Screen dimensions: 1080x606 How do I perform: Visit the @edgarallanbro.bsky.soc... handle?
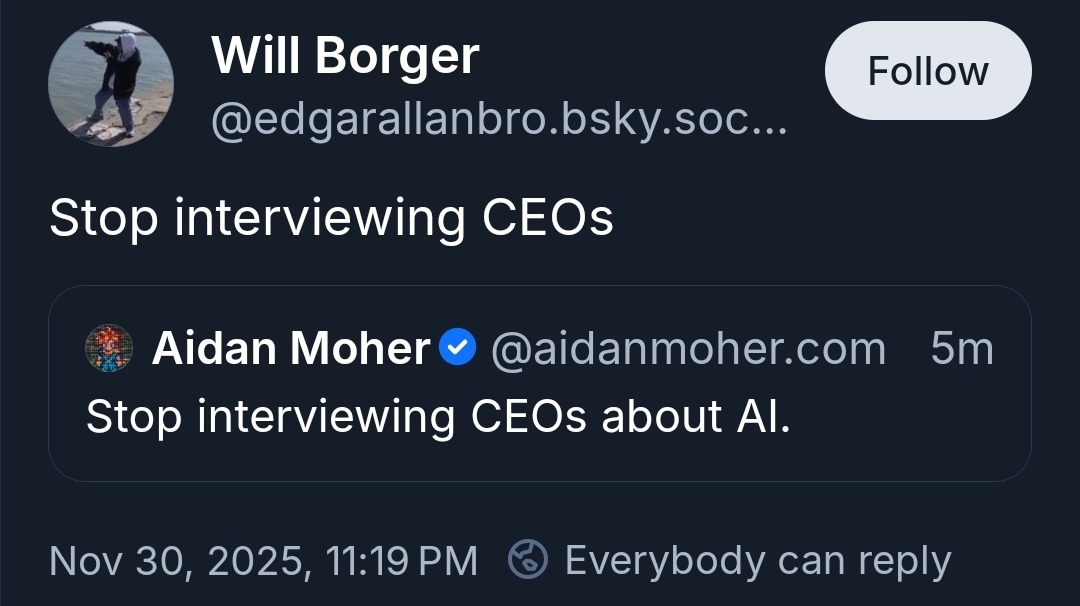[480, 122]
